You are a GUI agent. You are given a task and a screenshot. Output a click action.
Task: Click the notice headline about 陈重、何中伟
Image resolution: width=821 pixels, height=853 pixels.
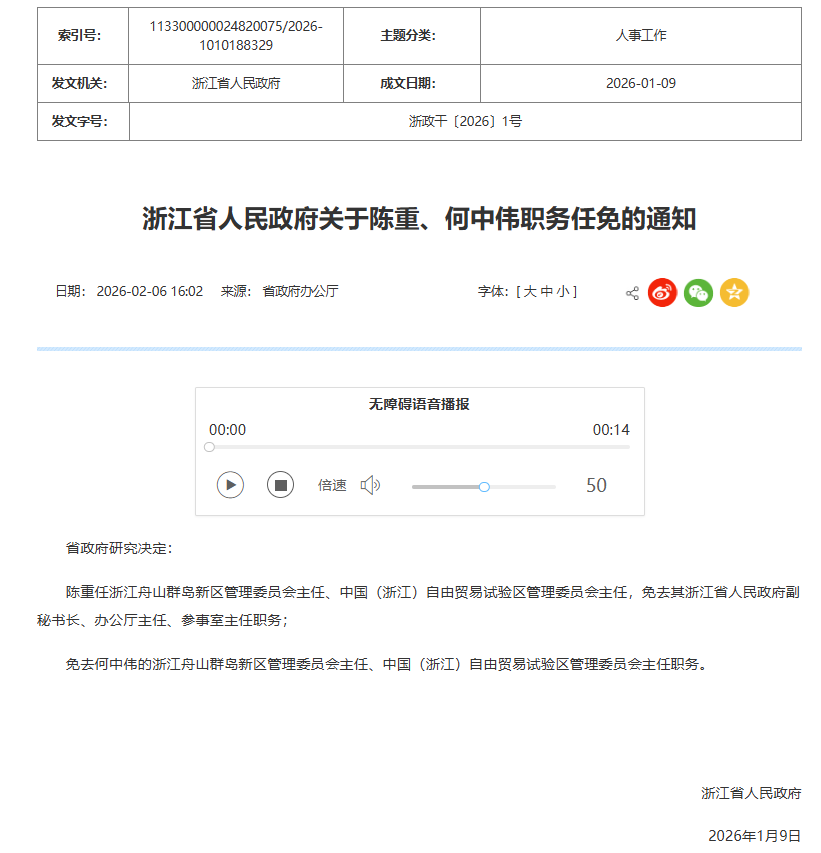419,219
